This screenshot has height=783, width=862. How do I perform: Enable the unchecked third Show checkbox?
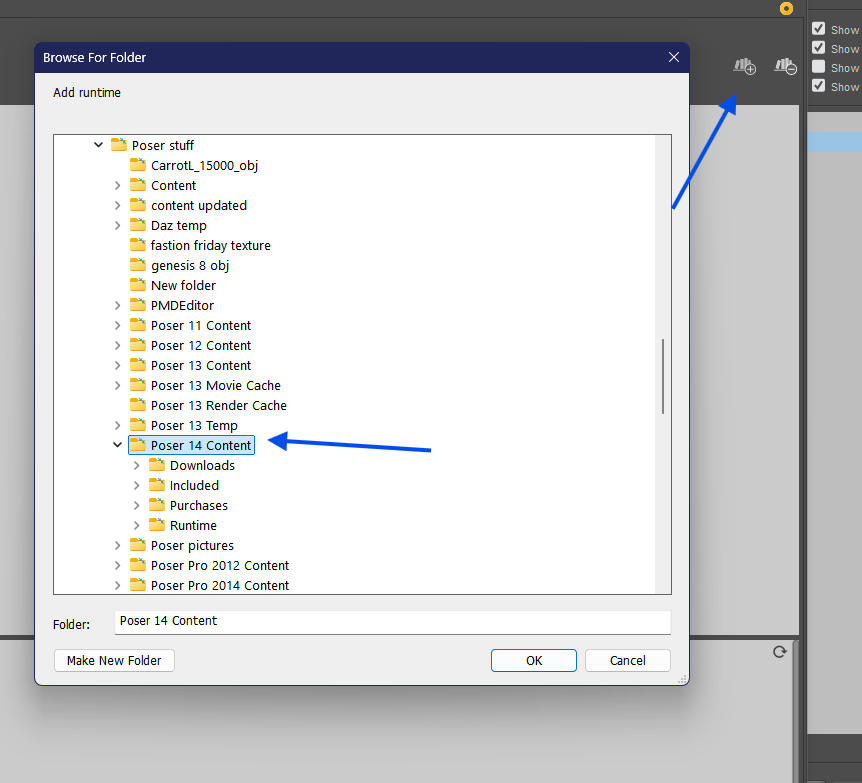click(x=819, y=67)
